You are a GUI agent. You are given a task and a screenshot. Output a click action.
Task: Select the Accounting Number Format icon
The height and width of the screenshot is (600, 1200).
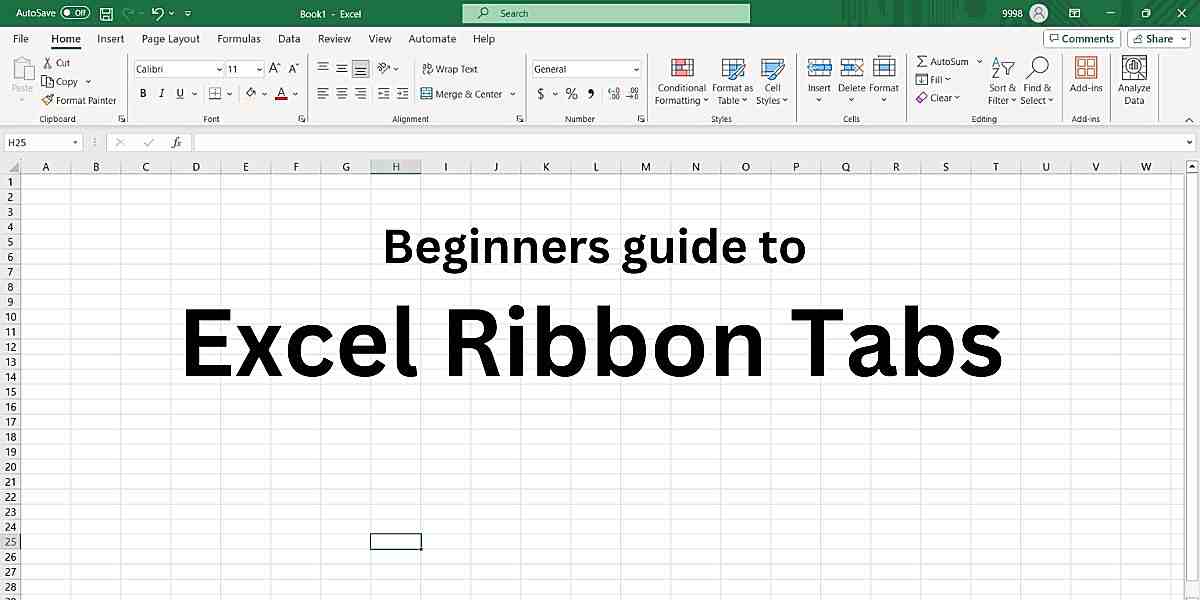coord(541,93)
